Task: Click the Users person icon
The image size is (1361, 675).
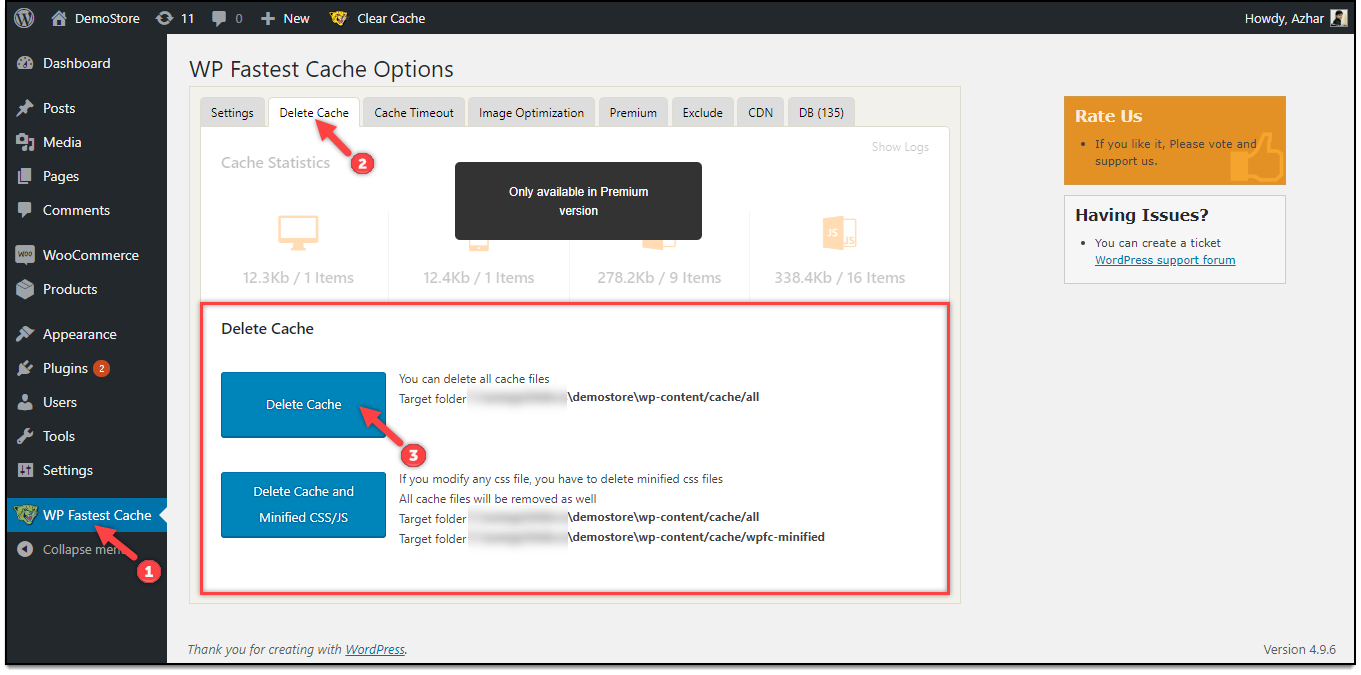Action: [26, 402]
